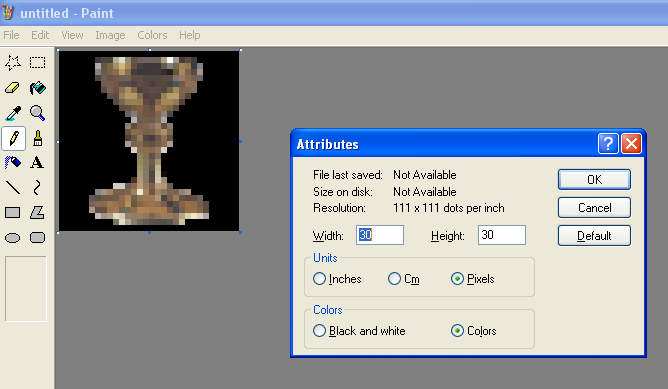Select the Free-Form Select tool

[13, 63]
